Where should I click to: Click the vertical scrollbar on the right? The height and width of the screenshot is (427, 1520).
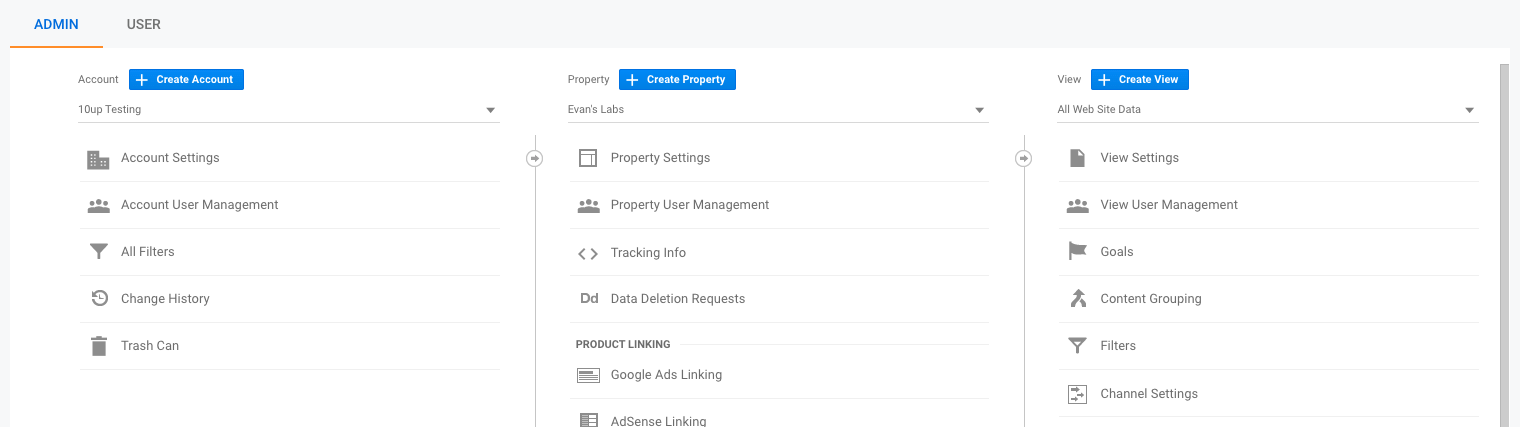tap(1504, 245)
